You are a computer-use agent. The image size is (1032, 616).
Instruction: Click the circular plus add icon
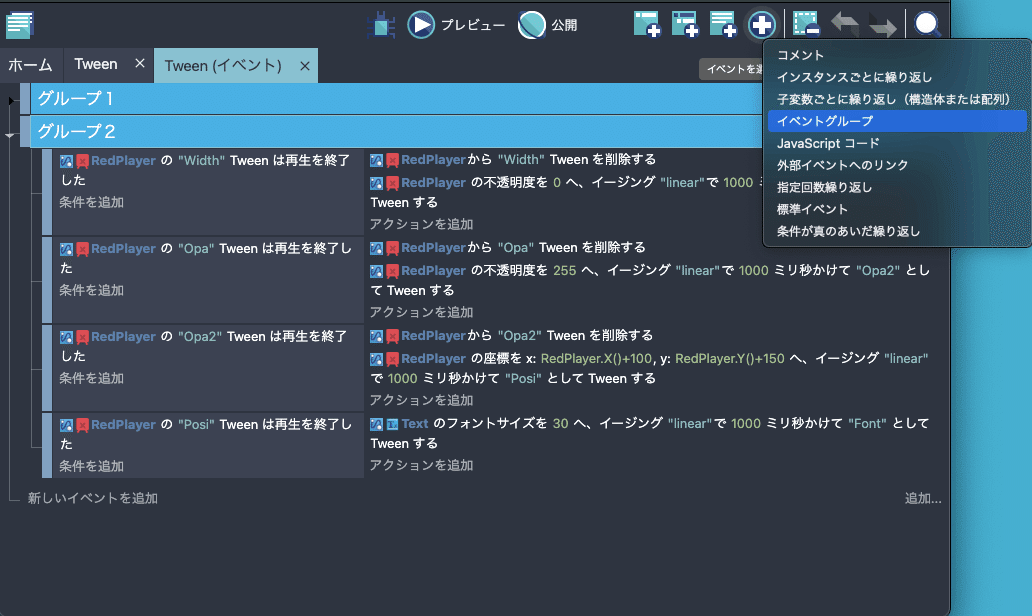coord(760,25)
